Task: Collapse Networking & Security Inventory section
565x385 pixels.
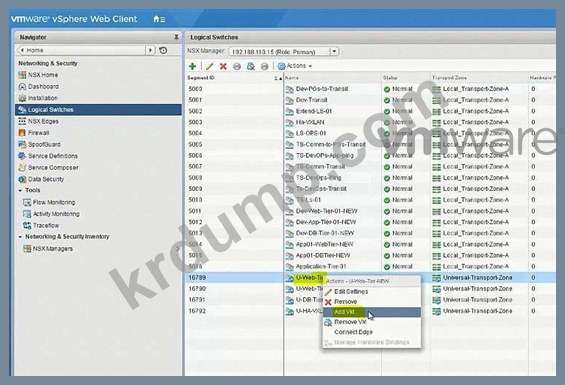Action: point(20,237)
